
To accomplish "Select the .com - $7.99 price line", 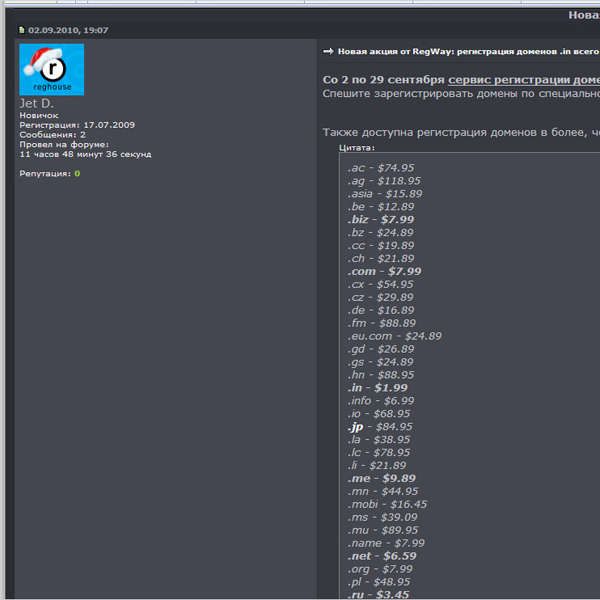I will pos(384,271).
